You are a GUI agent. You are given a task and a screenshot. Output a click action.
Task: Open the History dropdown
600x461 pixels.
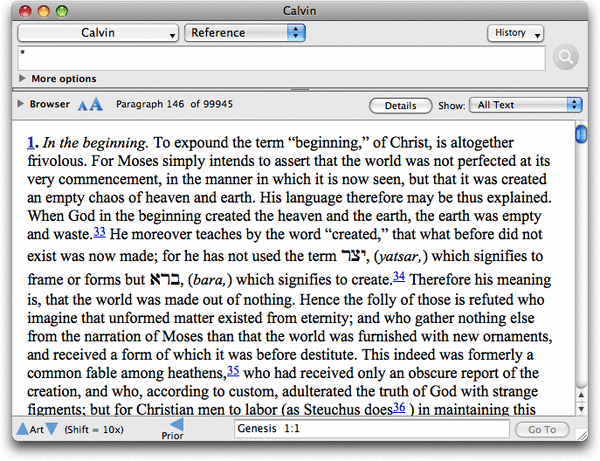click(x=515, y=33)
